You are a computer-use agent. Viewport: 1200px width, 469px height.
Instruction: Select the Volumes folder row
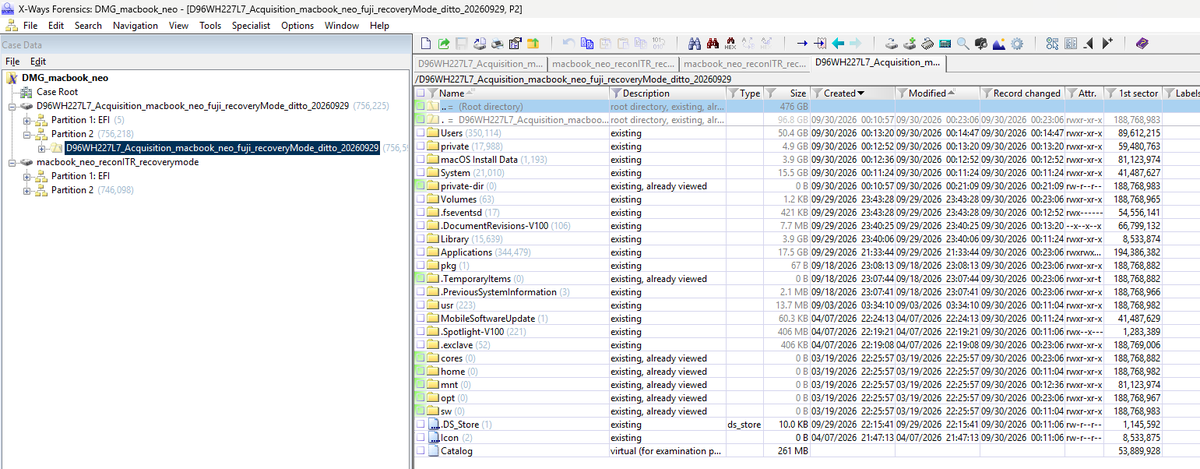(x=805, y=199)
